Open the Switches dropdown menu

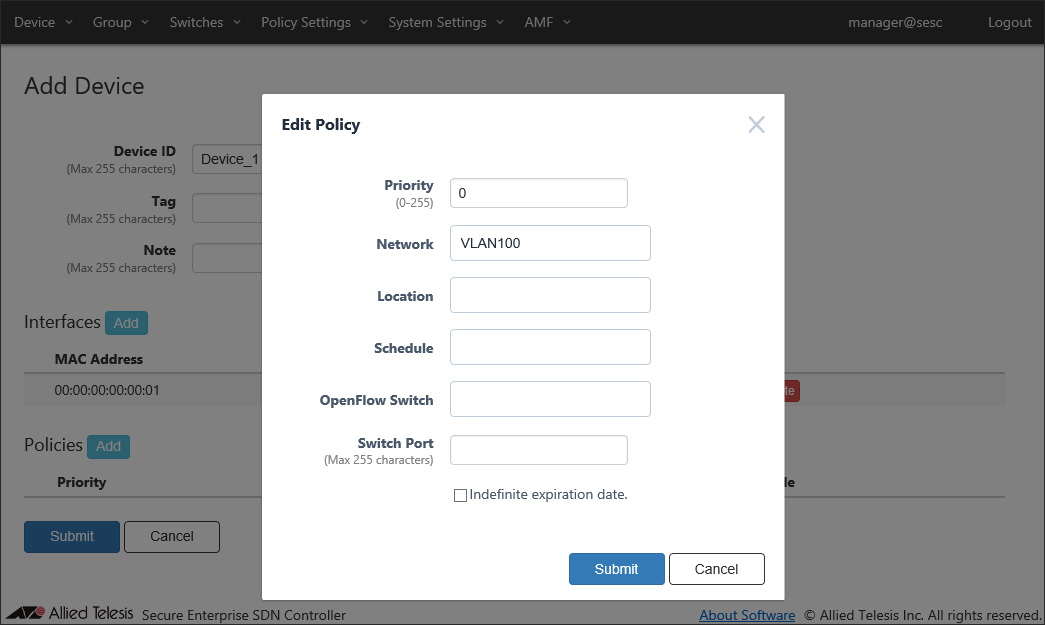[204, 22]
